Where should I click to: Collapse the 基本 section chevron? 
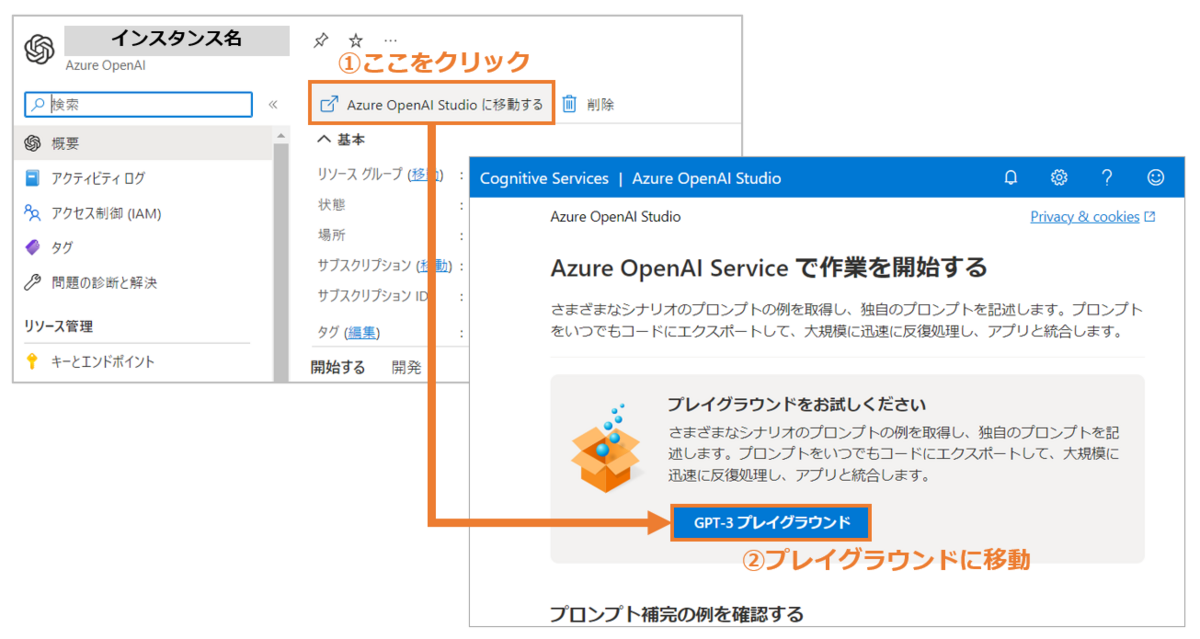click(324, 139)
